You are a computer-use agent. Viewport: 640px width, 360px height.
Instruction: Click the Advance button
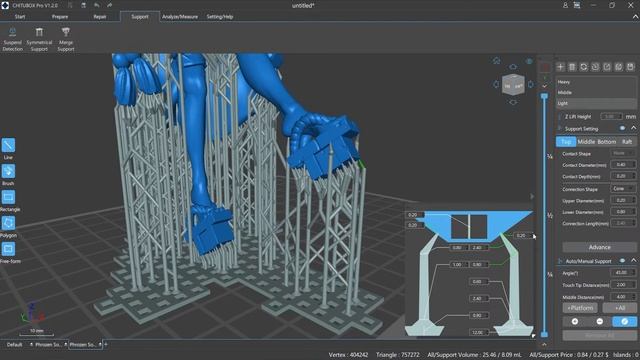(599, 247)
